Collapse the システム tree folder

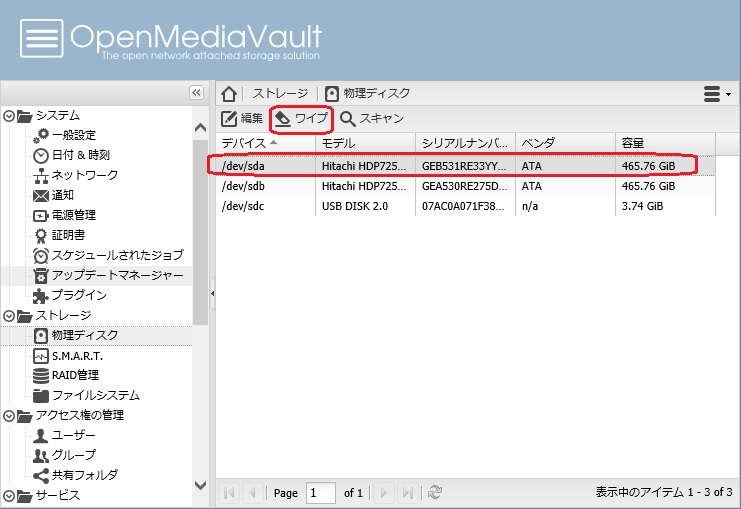9,116
